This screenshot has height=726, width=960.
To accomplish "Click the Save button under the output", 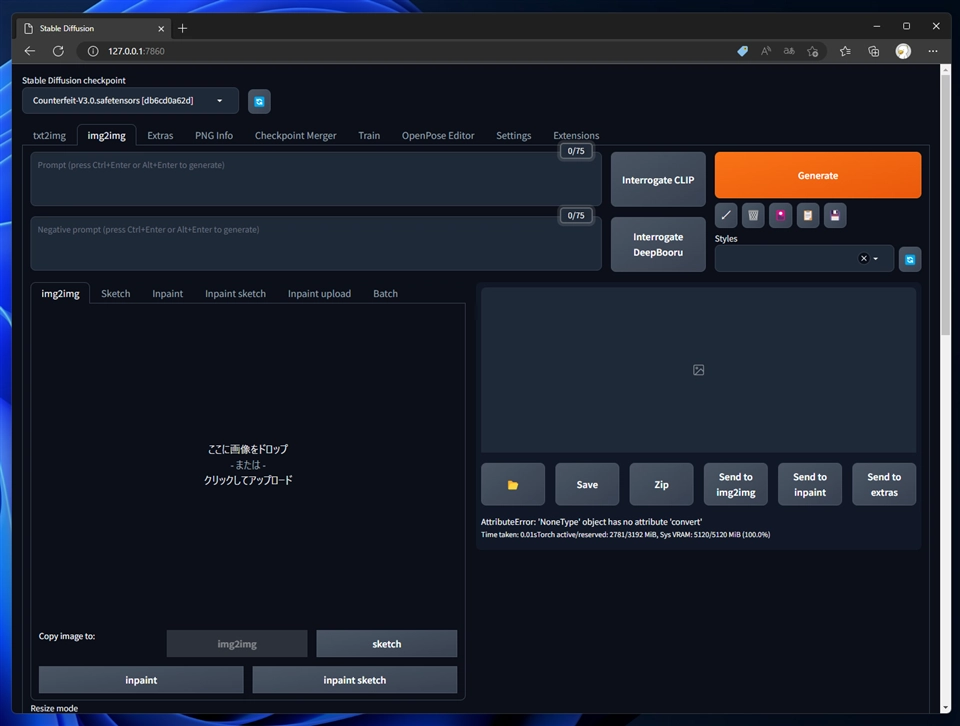I will click(x=587, y=485).
